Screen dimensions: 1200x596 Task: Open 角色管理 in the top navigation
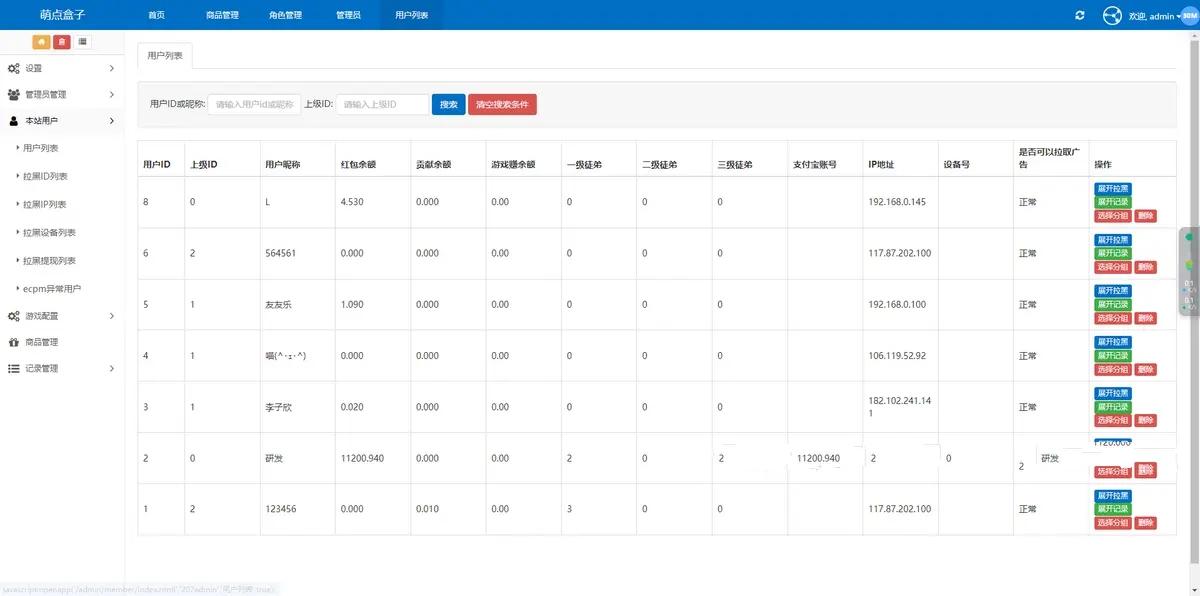click(285, 15)
